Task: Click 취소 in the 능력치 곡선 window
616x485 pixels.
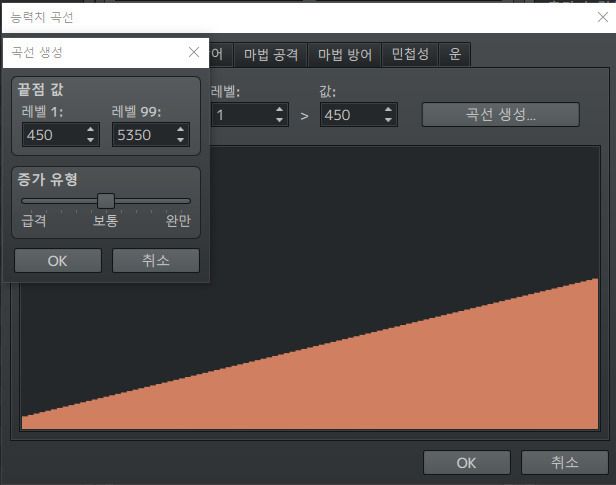Action: coord(565,463)
